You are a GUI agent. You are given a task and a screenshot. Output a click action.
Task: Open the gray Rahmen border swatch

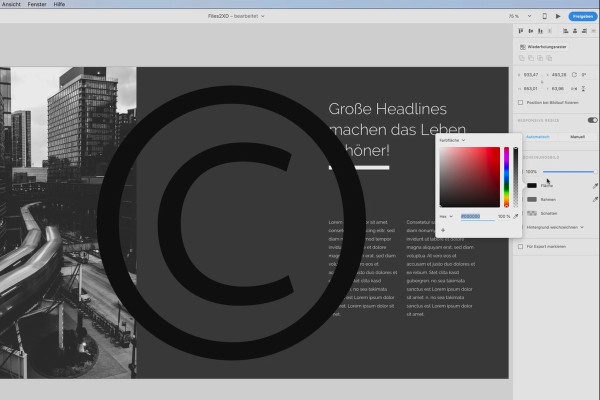532,199
